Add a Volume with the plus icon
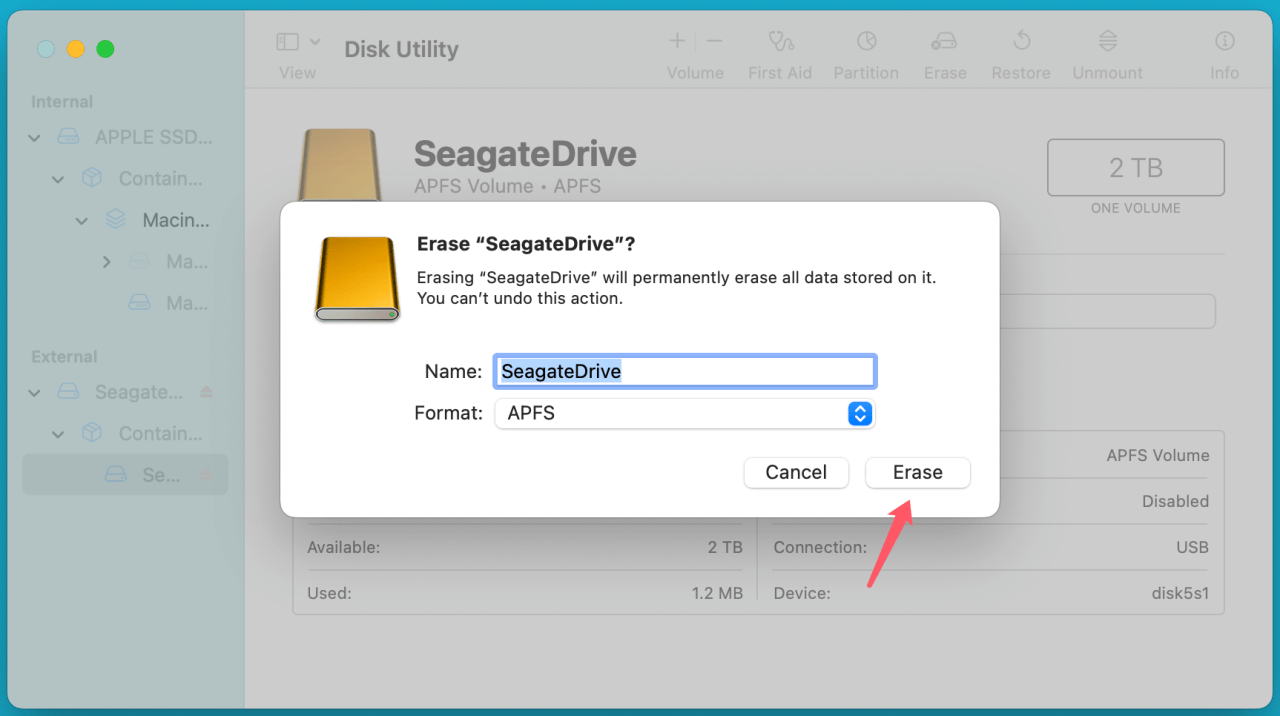Image resolution: width=1280 pixels, height=716 pixels. (x=676, y=41)
